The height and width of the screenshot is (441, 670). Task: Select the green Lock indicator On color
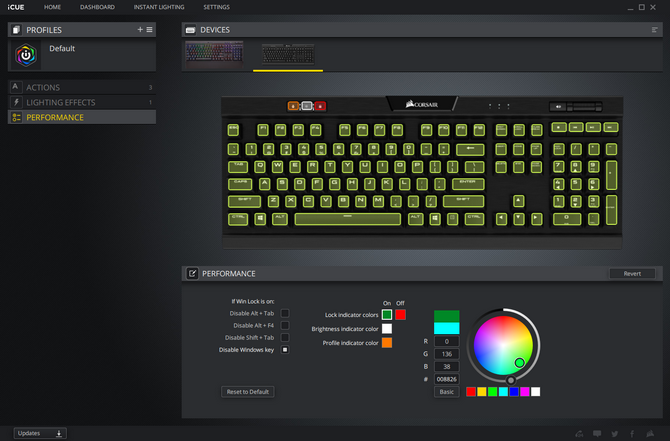(x=387, y=315)
